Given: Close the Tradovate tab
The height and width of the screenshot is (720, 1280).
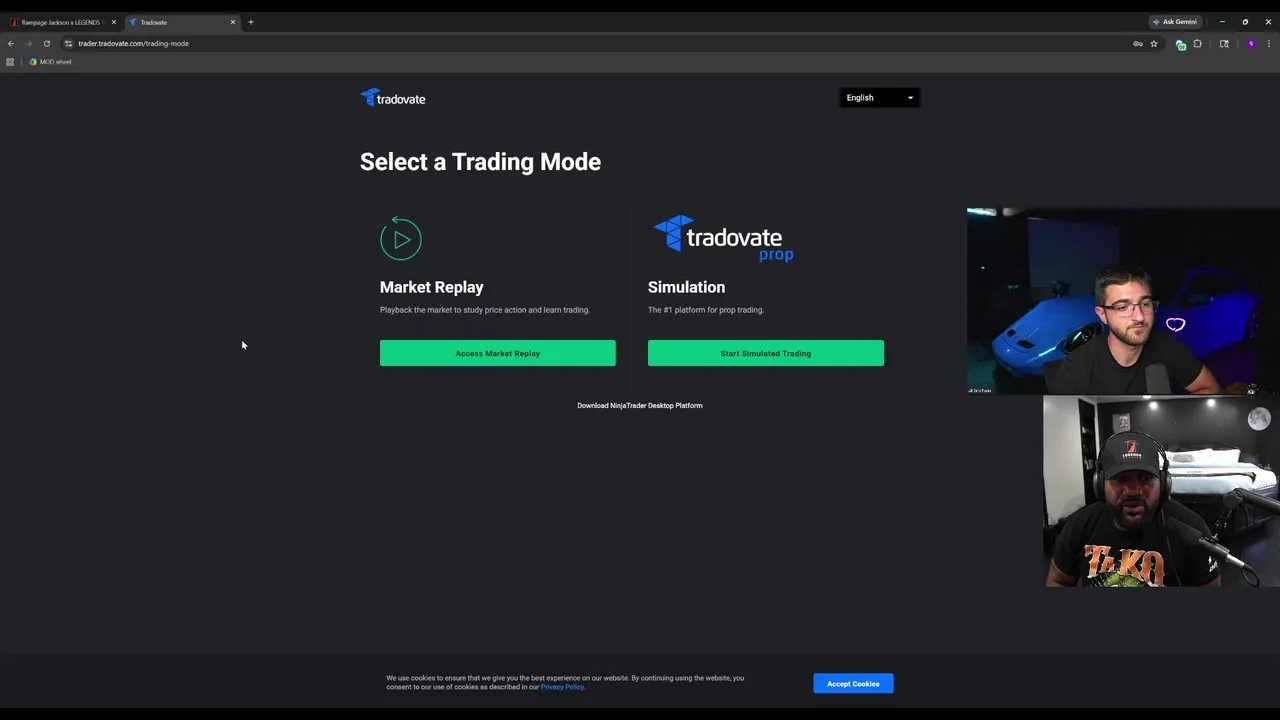Looking at the screenshot, I should pos(233,22).
